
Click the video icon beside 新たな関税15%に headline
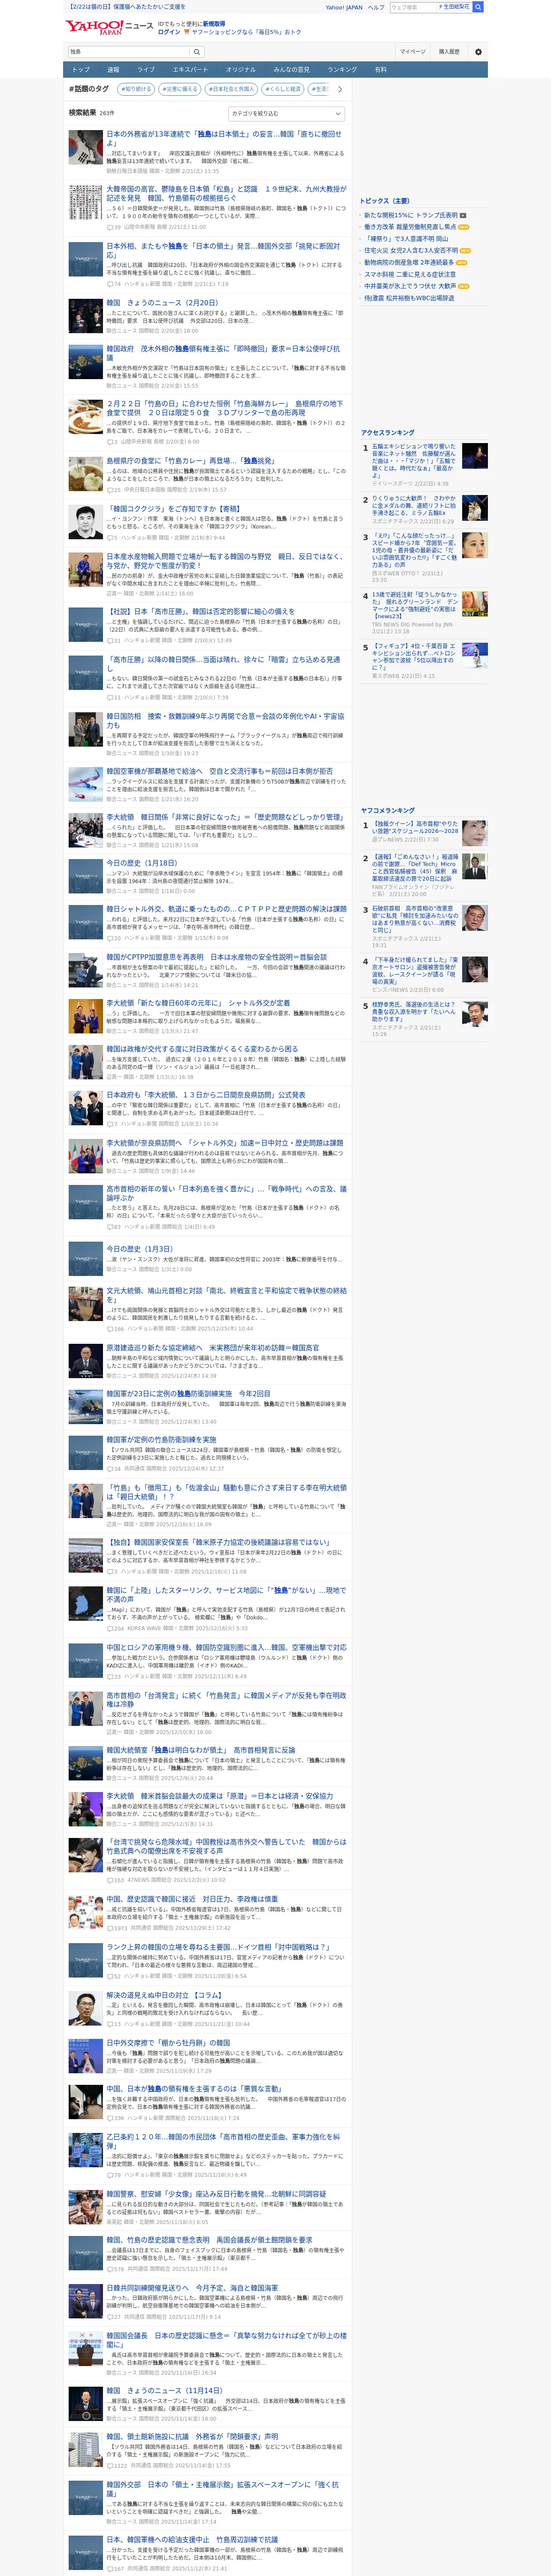coord(463,215)
